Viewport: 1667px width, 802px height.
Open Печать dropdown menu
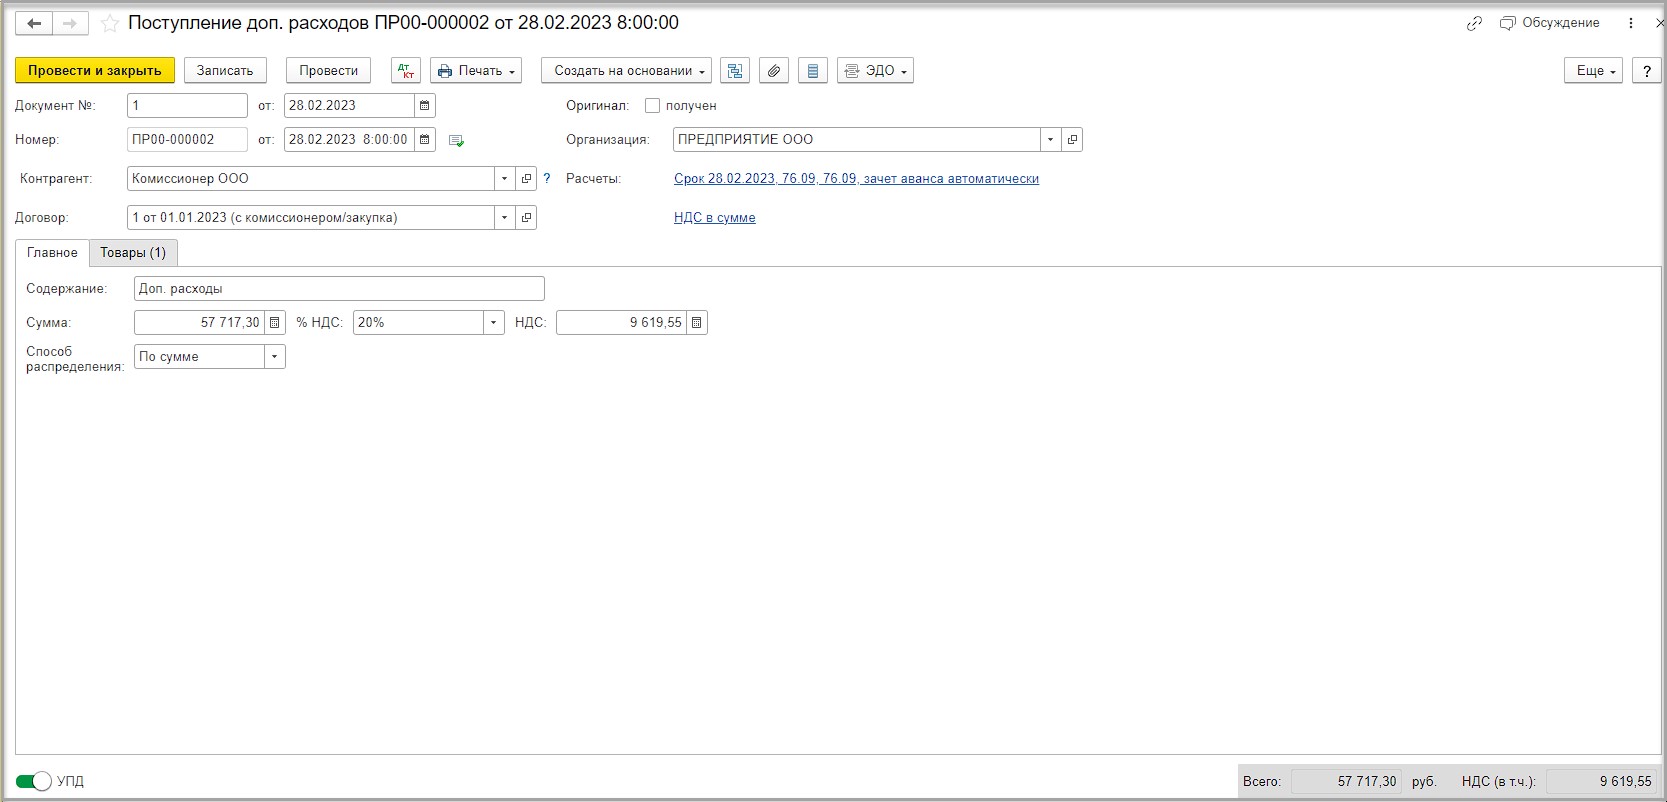click(x=476, y=71)
